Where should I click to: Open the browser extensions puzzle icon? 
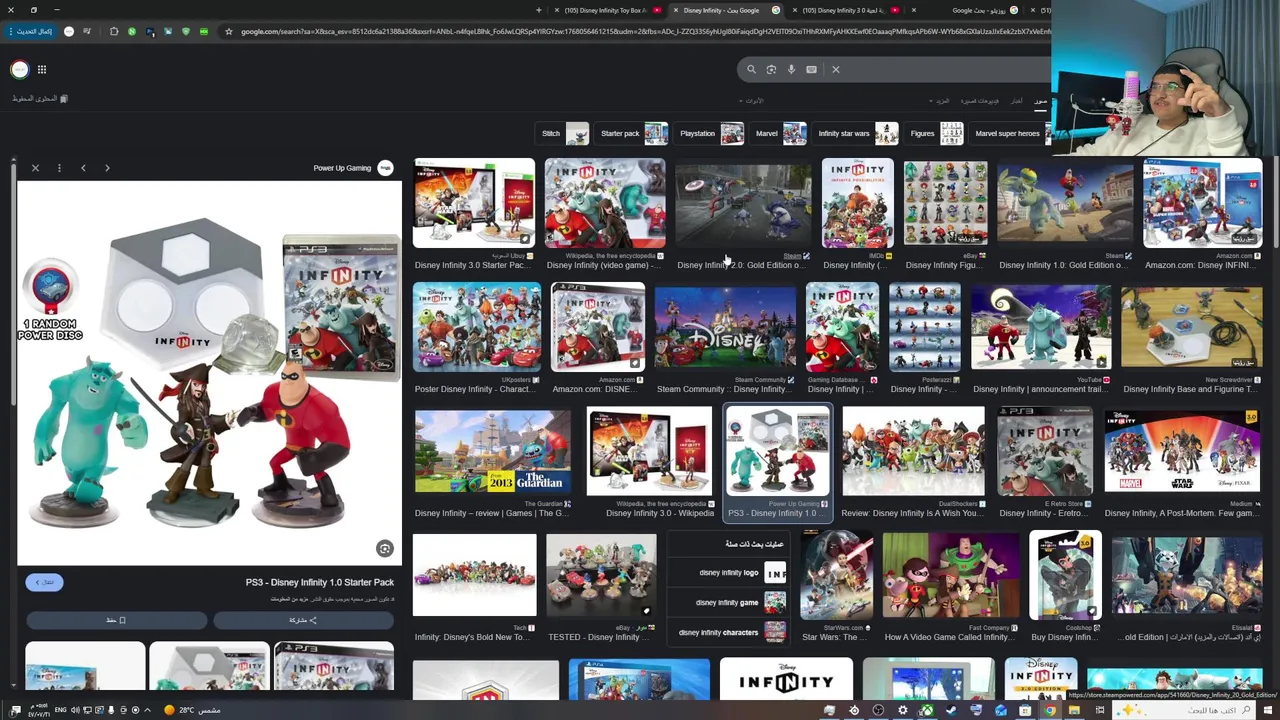pos(114,32)
